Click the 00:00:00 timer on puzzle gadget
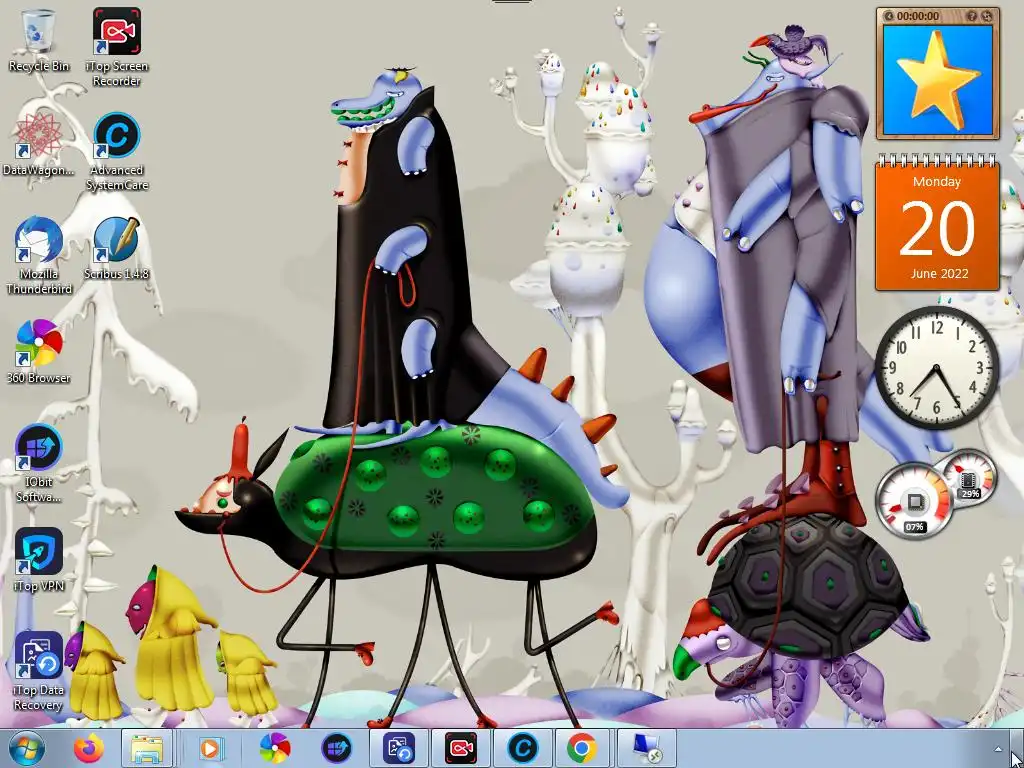Image resolution: width=1024 pixels, height=768 pixels. pyautogui.click(x=918, y=16)
